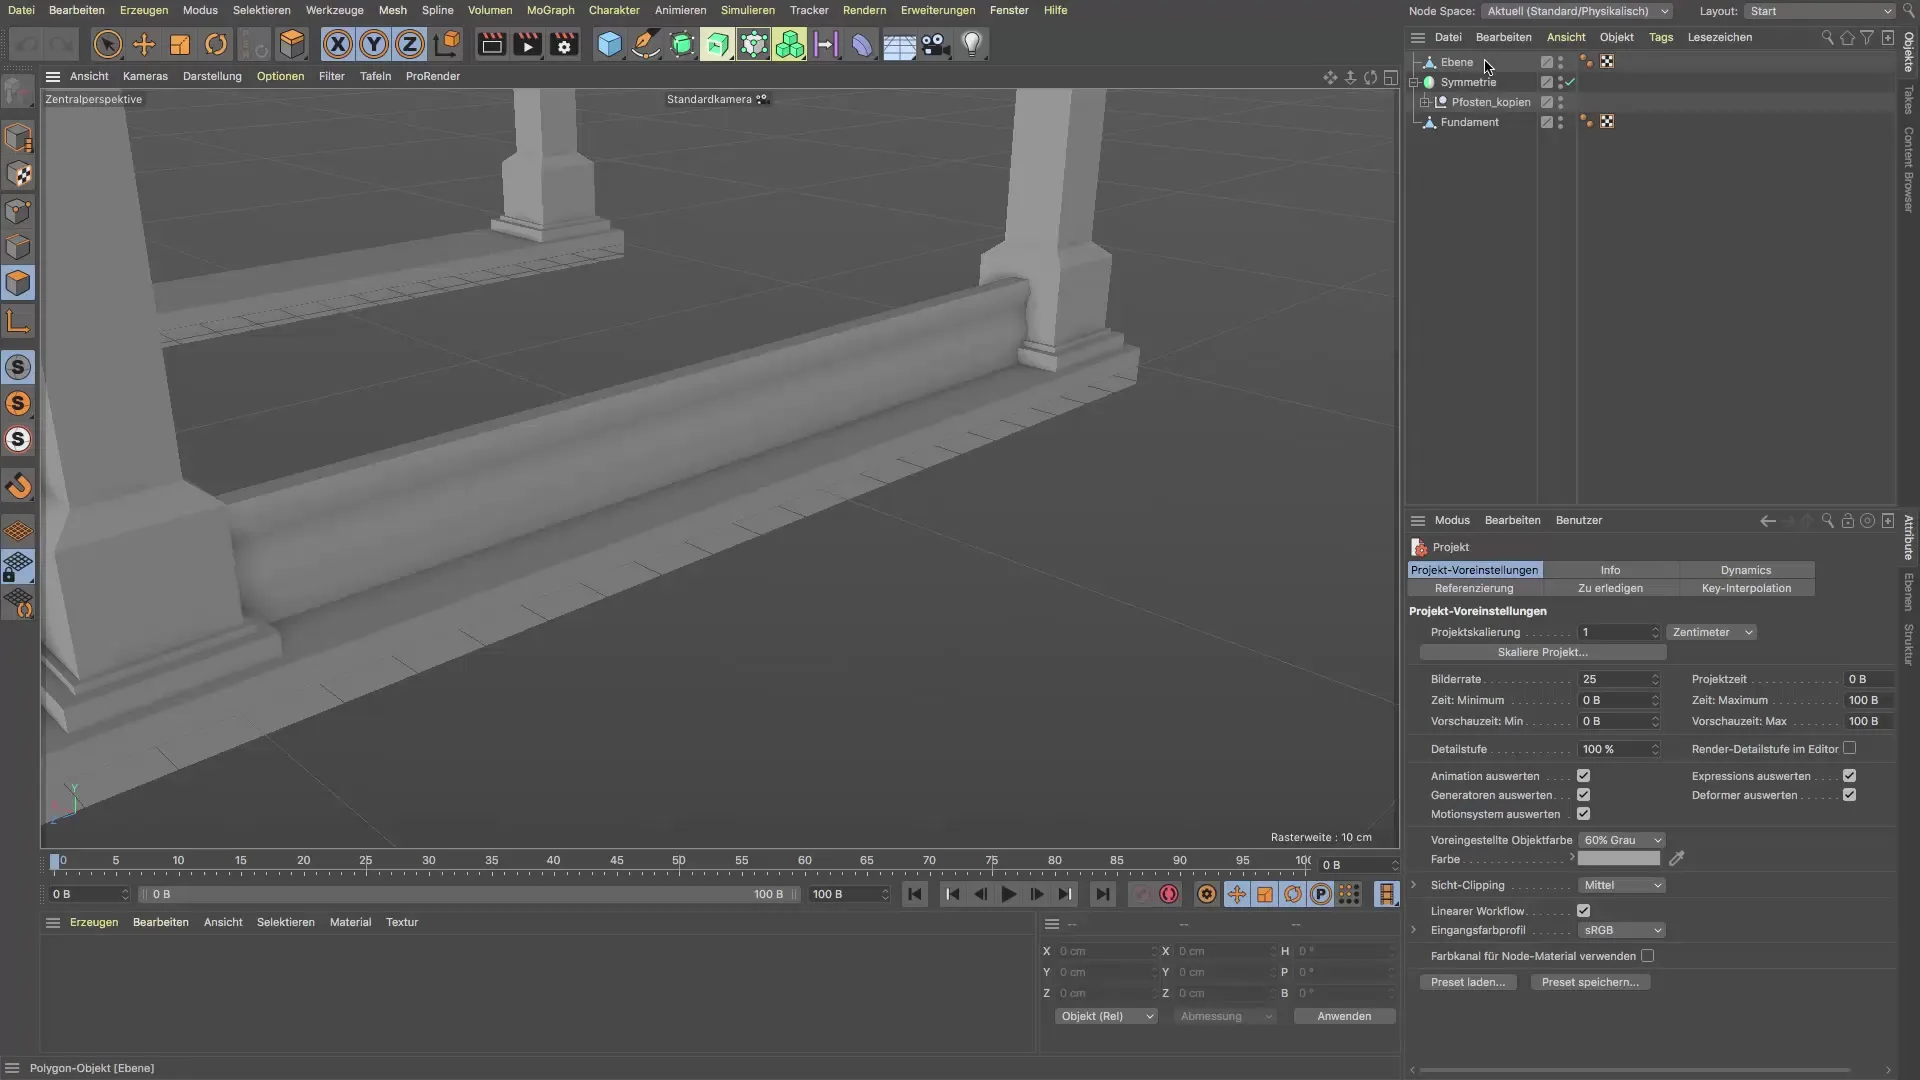Open the MoGraph cloner green cubes icon
Image resolution: width=1920 pixels, height=1080 pixels.
(x=790, y=44)
